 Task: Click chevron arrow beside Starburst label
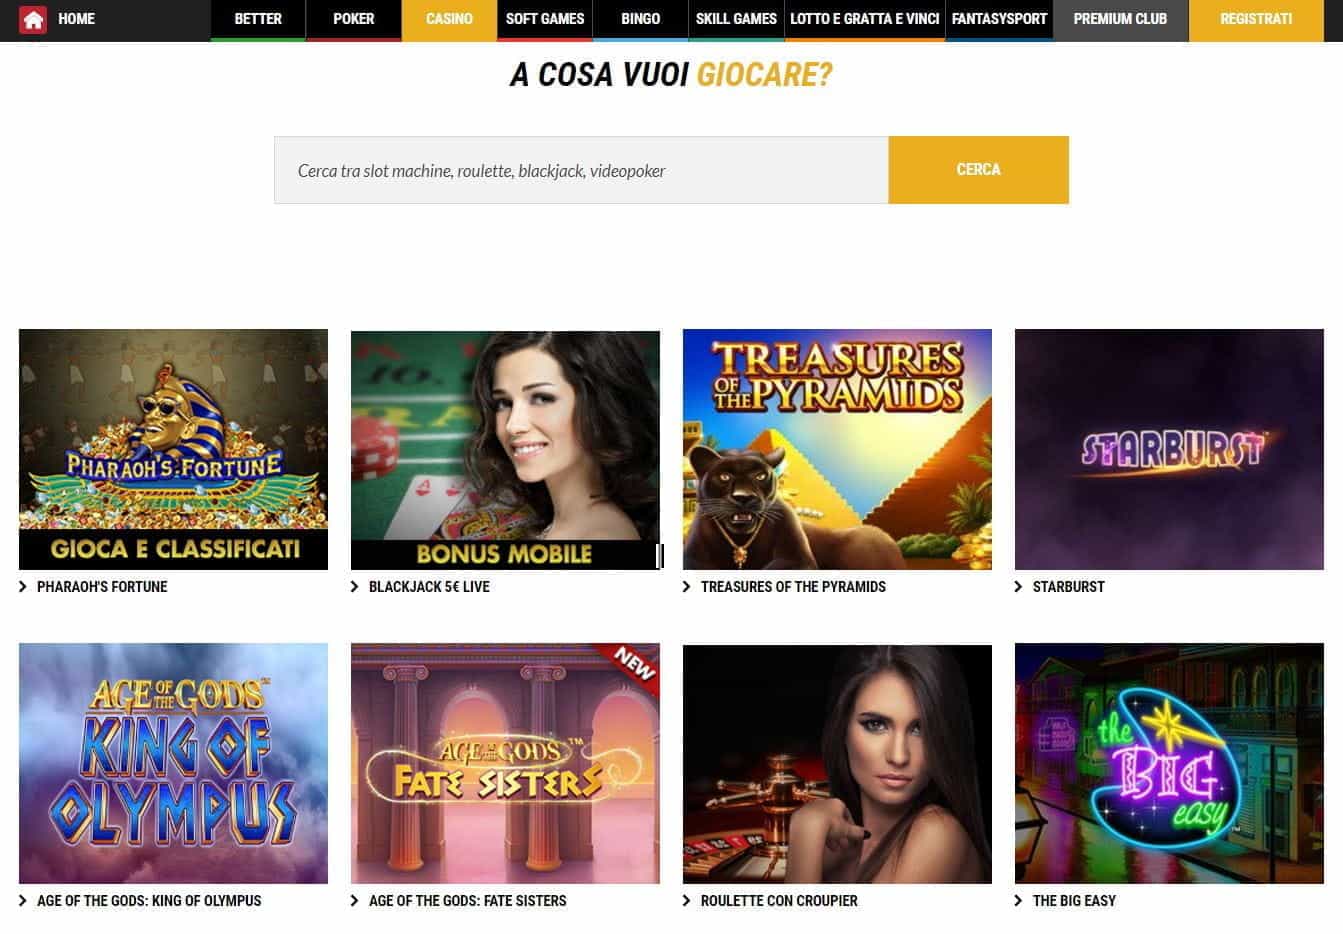tap(1019, 587)
